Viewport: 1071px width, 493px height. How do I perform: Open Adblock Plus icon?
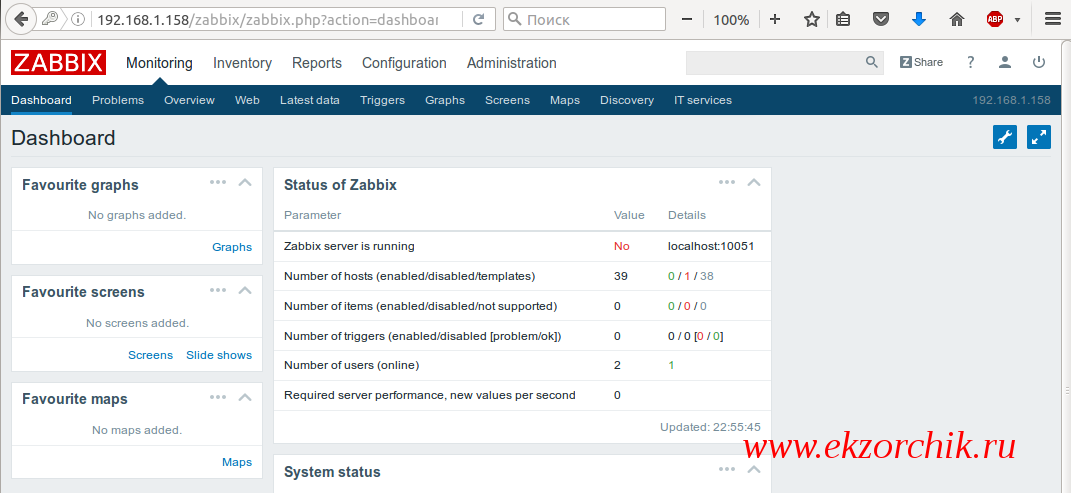(995, 20)
